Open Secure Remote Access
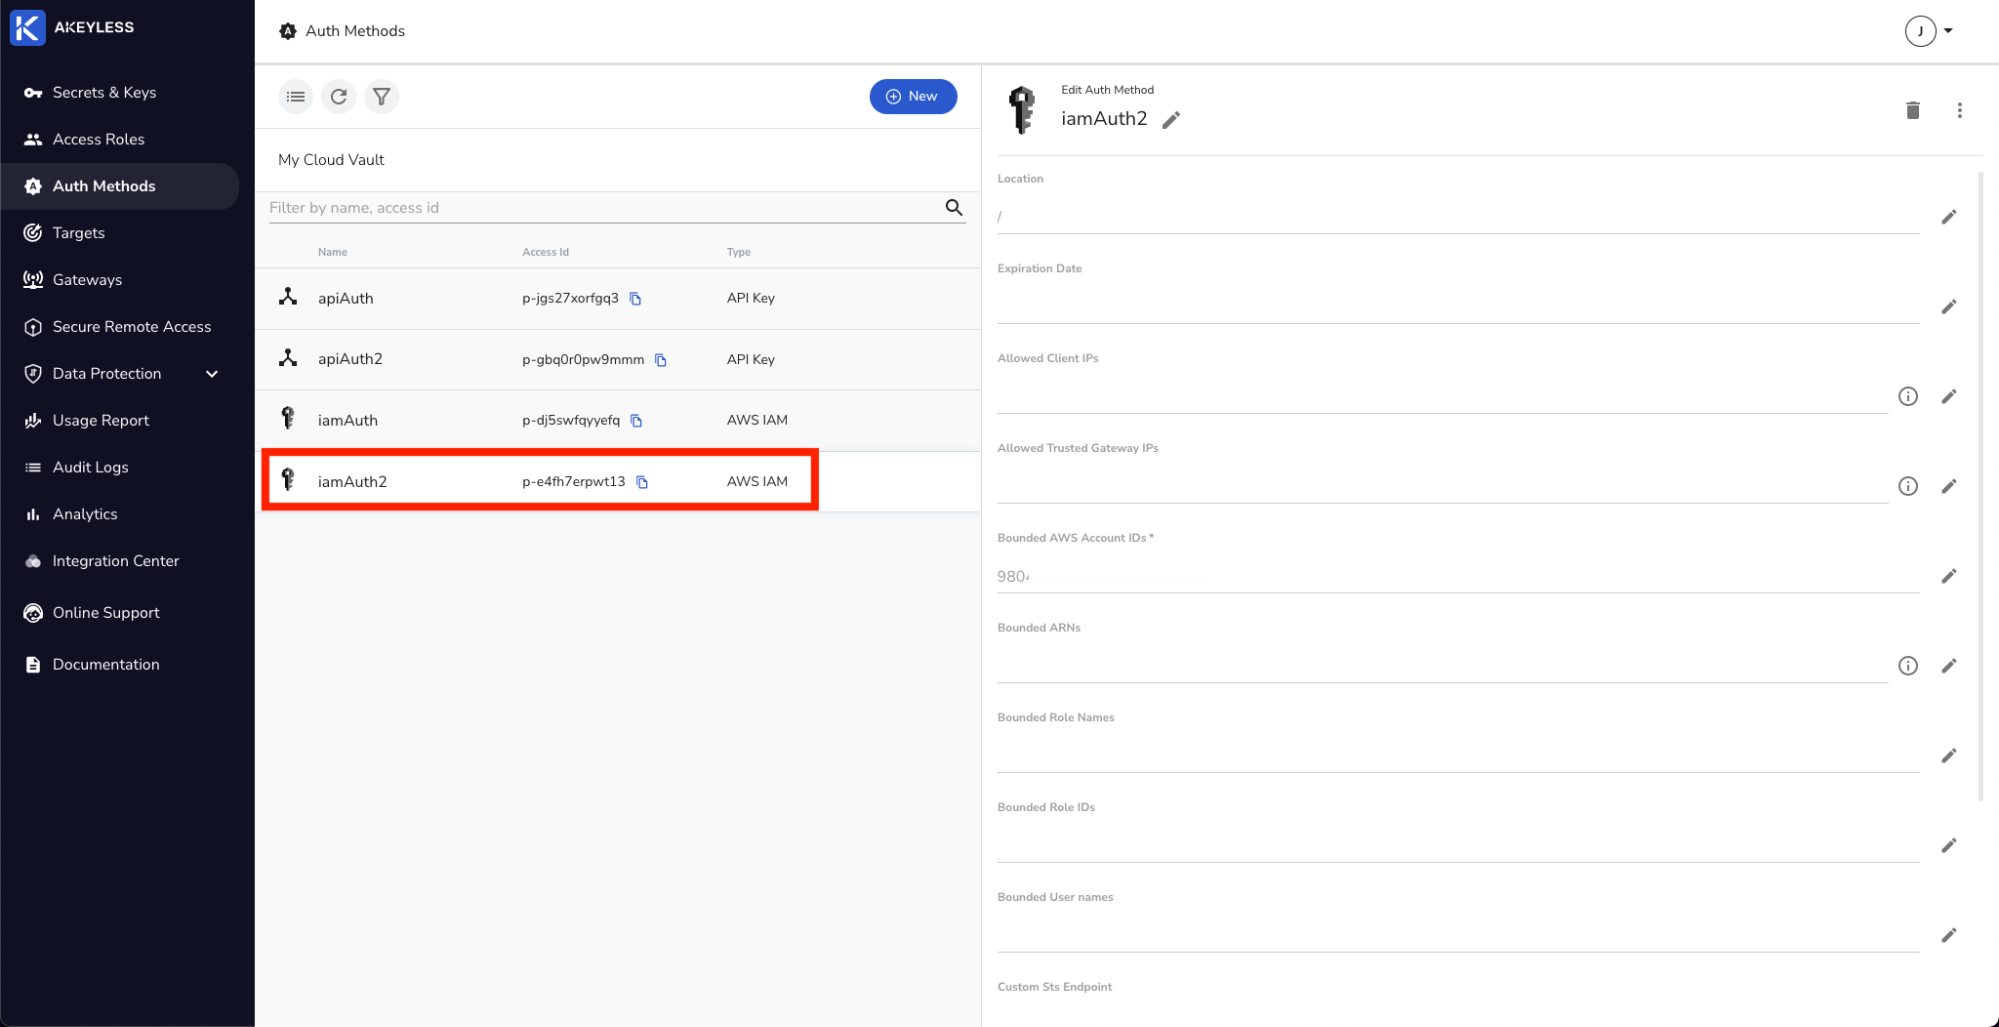Viewport: 1999px width, 1027px height. pos(131,327)
